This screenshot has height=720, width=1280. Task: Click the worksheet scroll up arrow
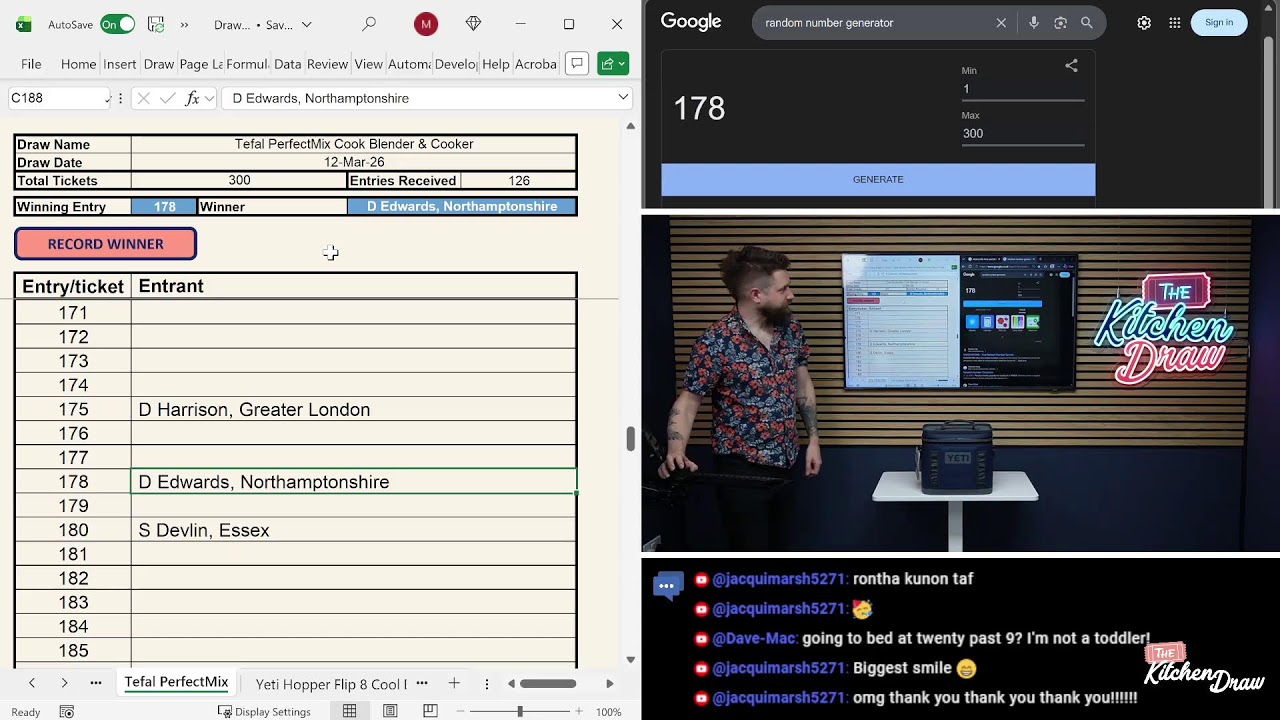[x=630, y=126]
